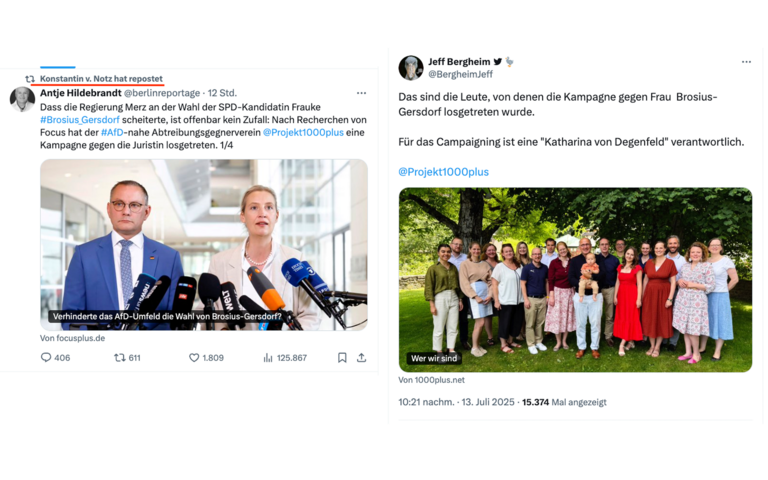The image size is (768, 480).
Task: Click the @BergheimJeff handle
Action: [x=460, y=74]
